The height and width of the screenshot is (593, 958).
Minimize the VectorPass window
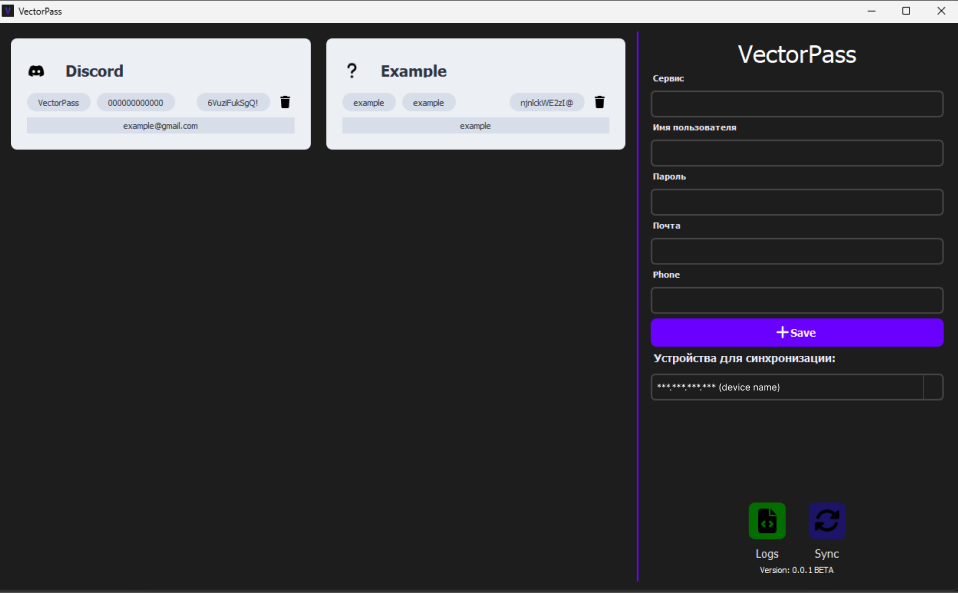click(872, 11)
